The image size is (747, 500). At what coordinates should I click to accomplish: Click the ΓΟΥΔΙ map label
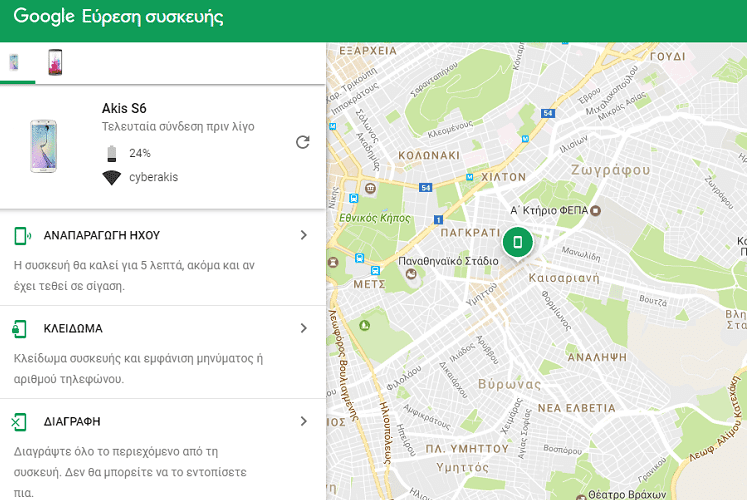(667, 56)
